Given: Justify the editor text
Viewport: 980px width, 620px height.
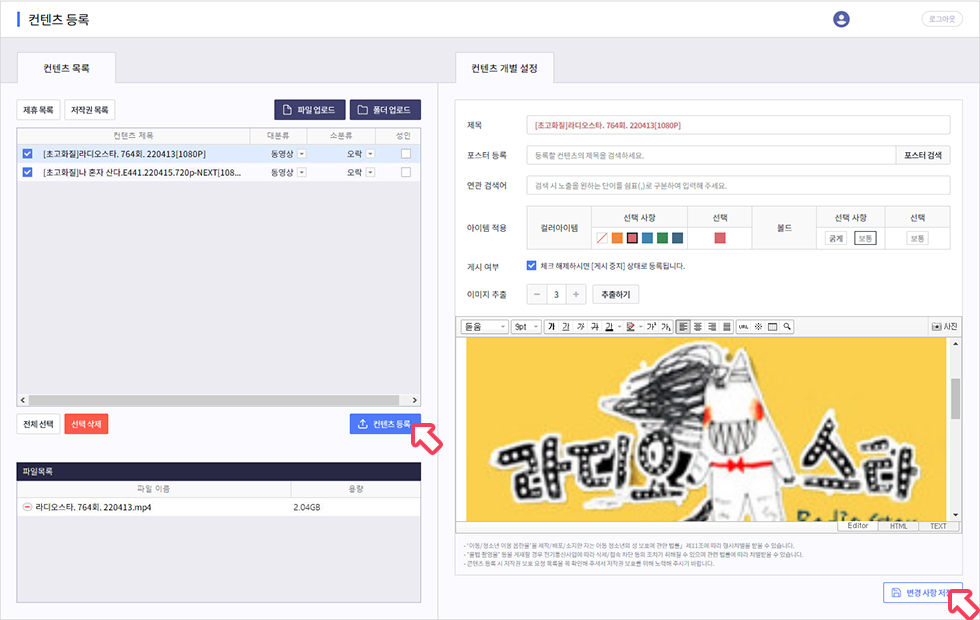Looking at the screenshot, I should point(726,327).
